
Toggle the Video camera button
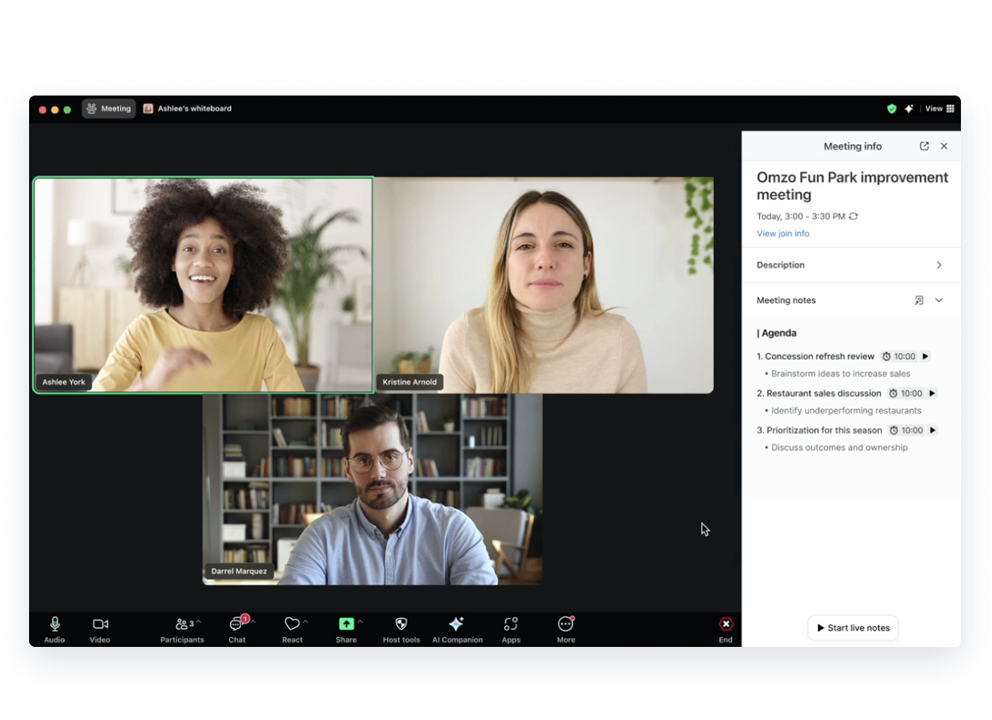pos(100,630)
